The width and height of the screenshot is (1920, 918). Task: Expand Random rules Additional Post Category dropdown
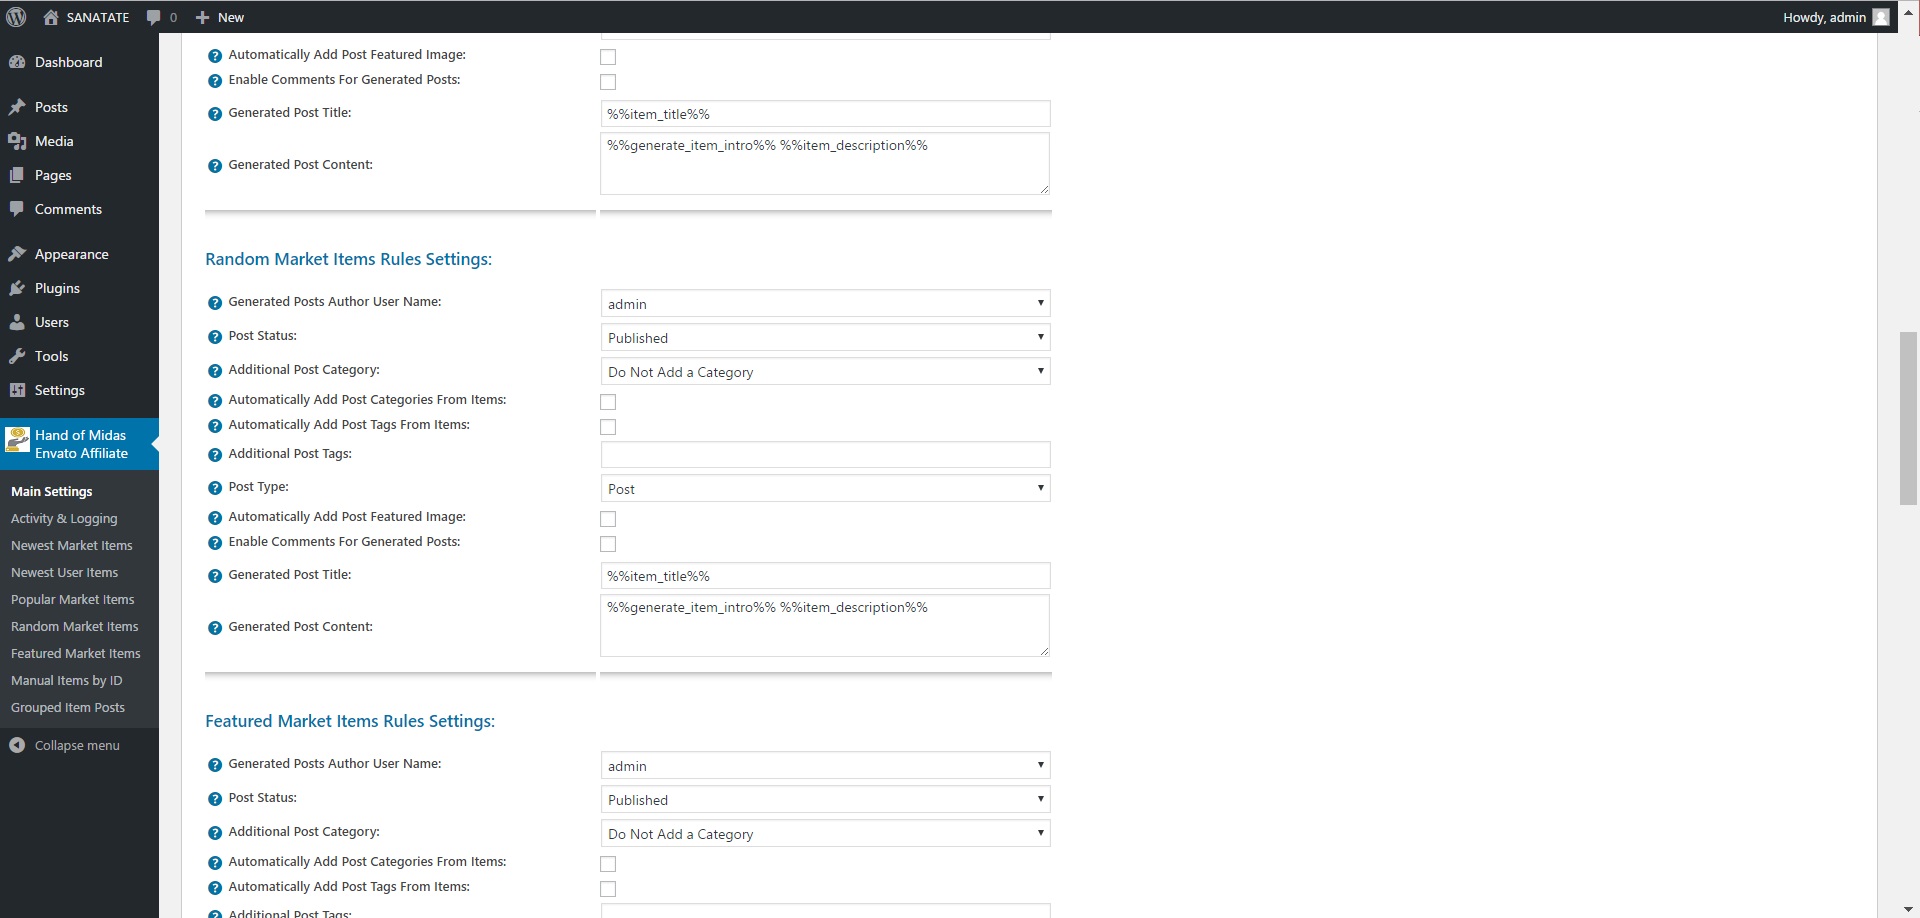coord(825,372)
